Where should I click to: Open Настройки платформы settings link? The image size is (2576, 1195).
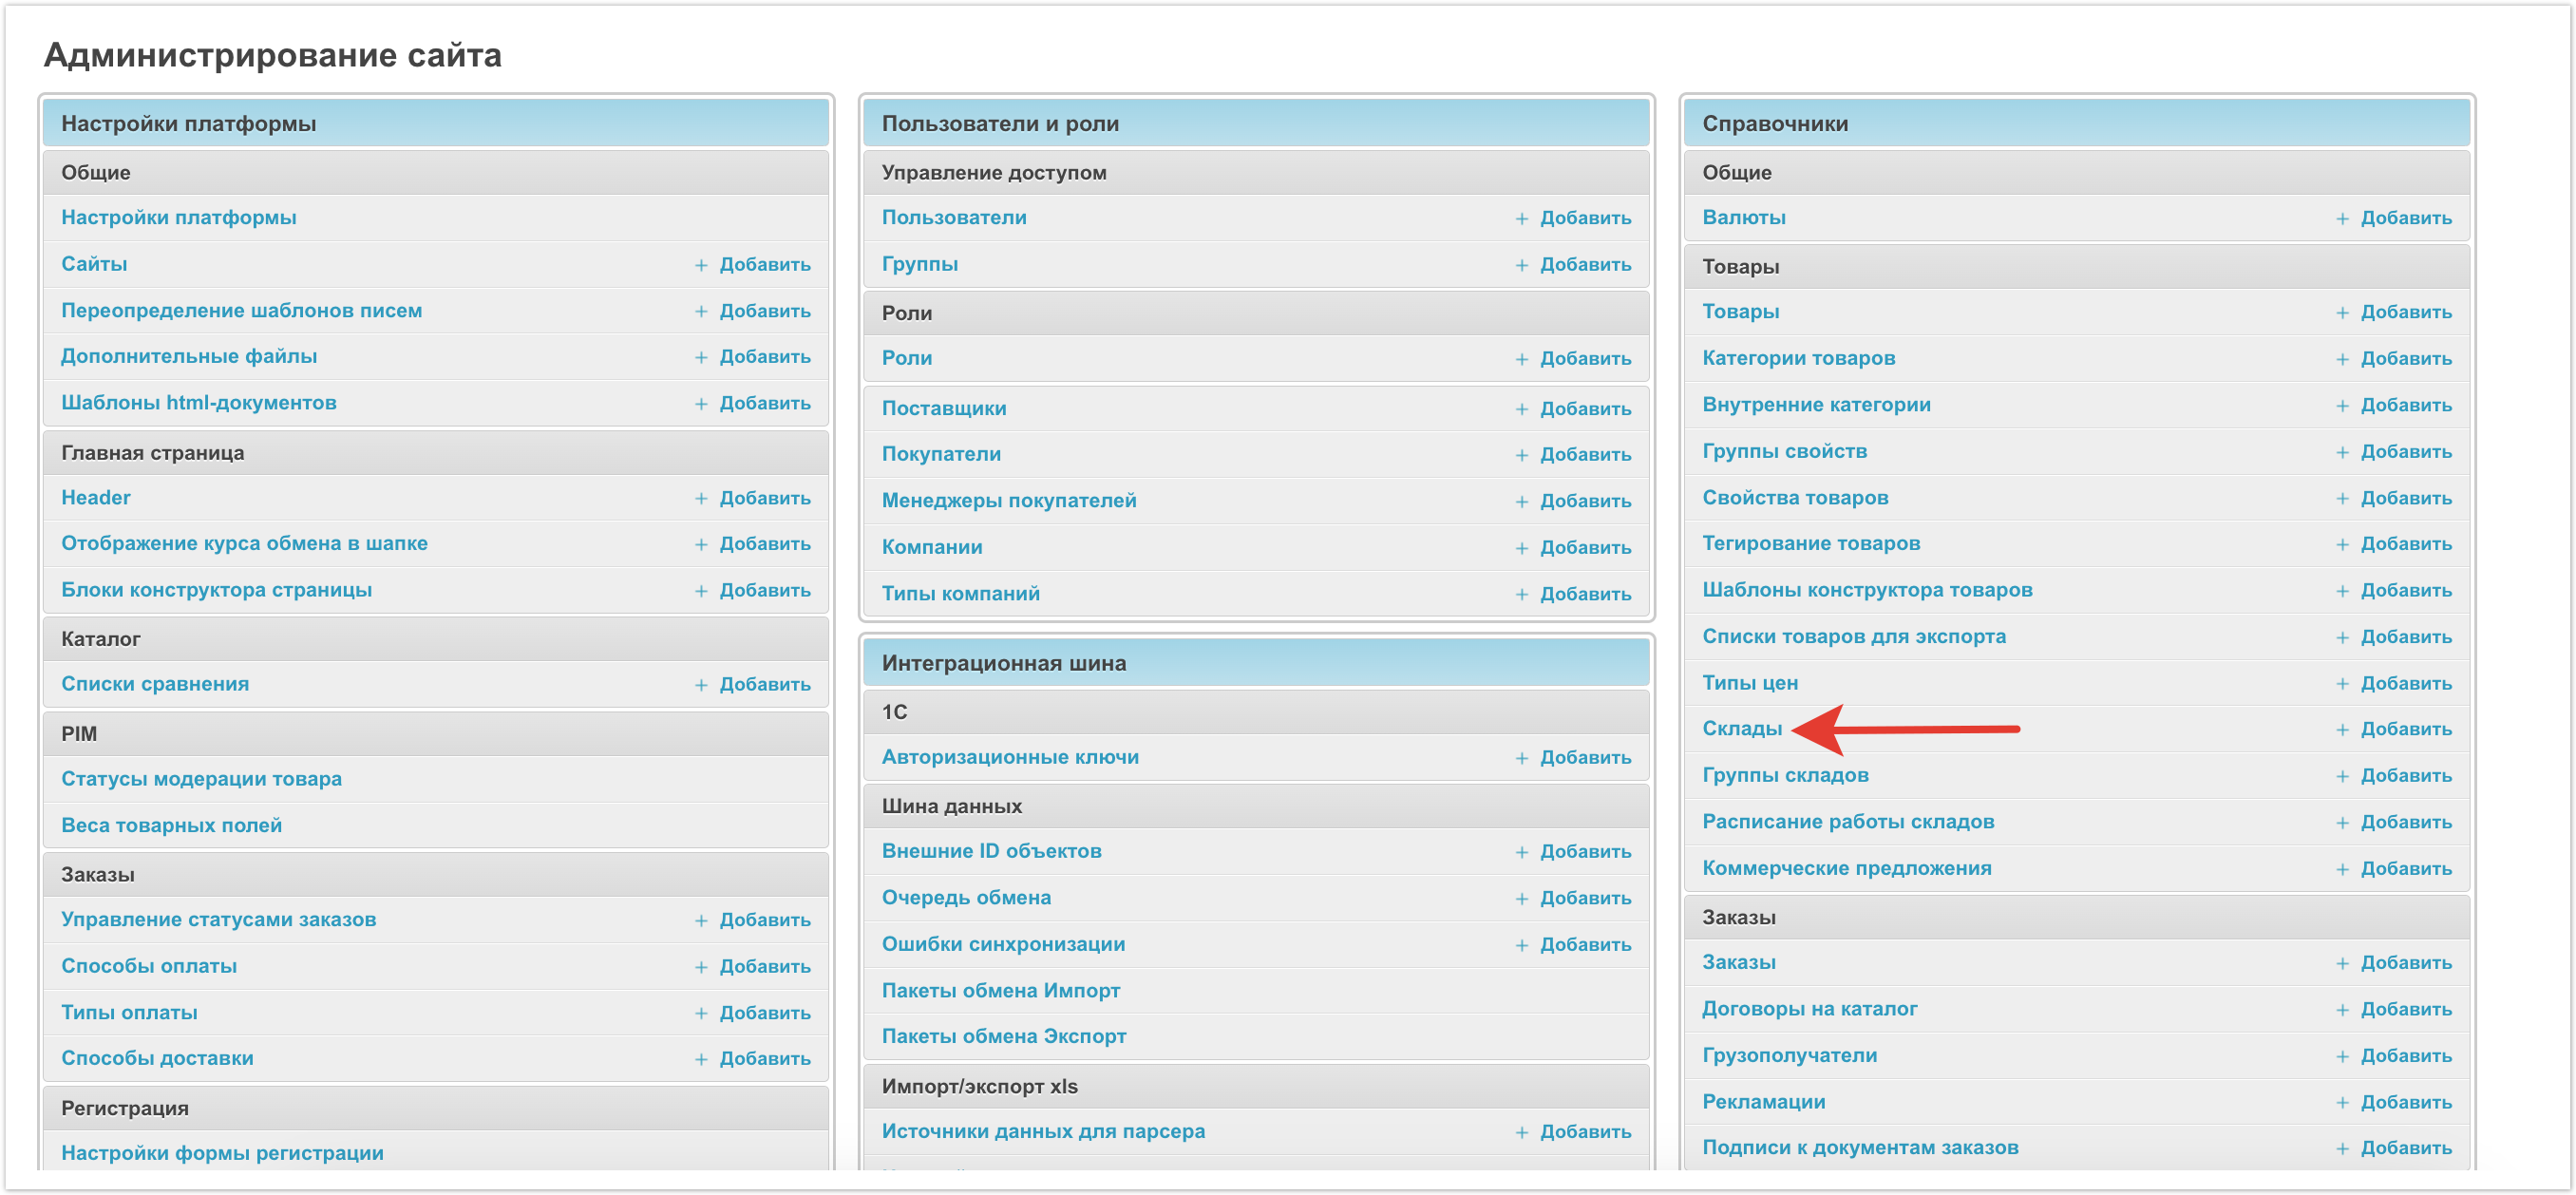178,217
